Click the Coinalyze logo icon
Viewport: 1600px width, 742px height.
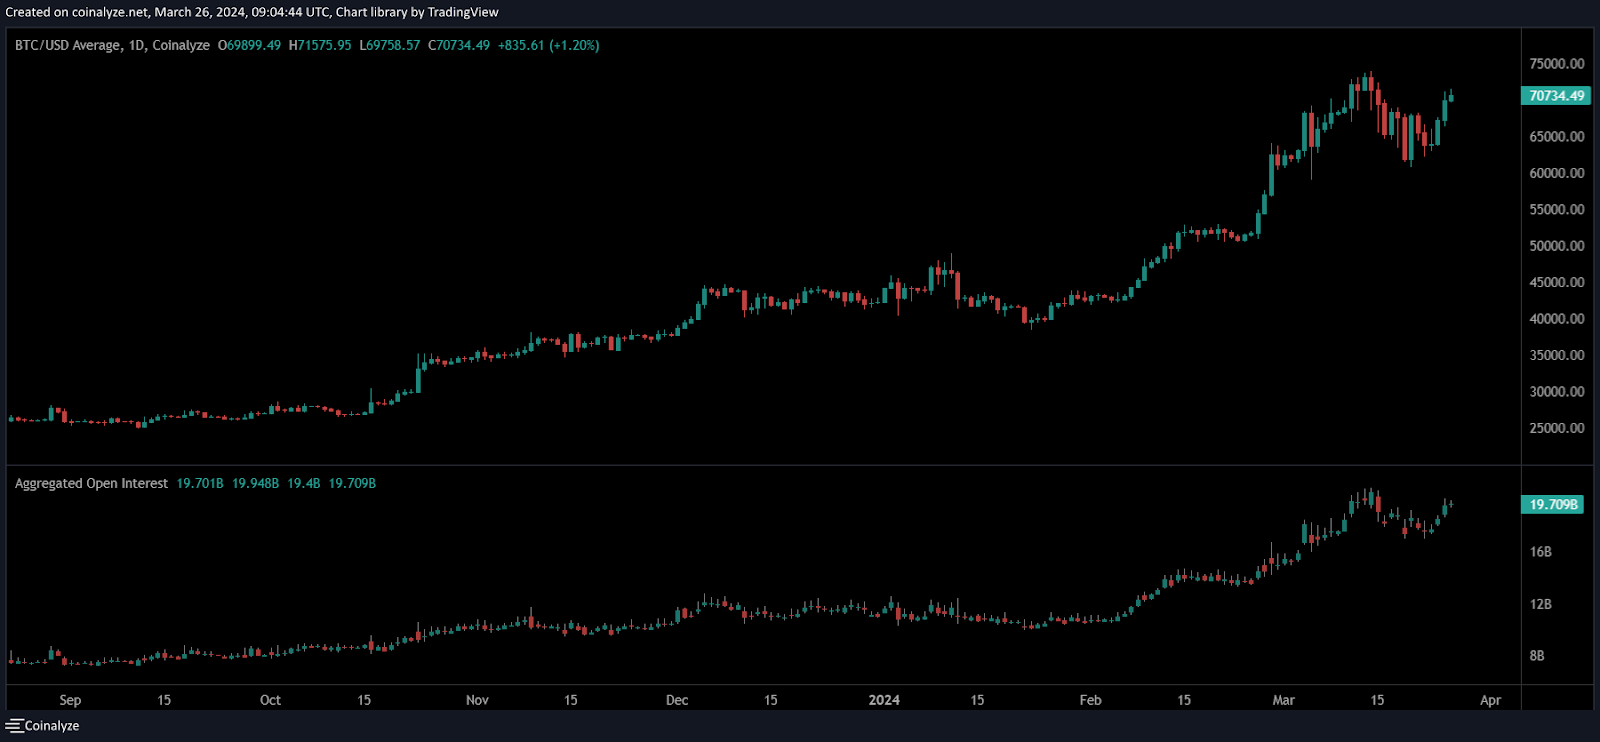14,726
